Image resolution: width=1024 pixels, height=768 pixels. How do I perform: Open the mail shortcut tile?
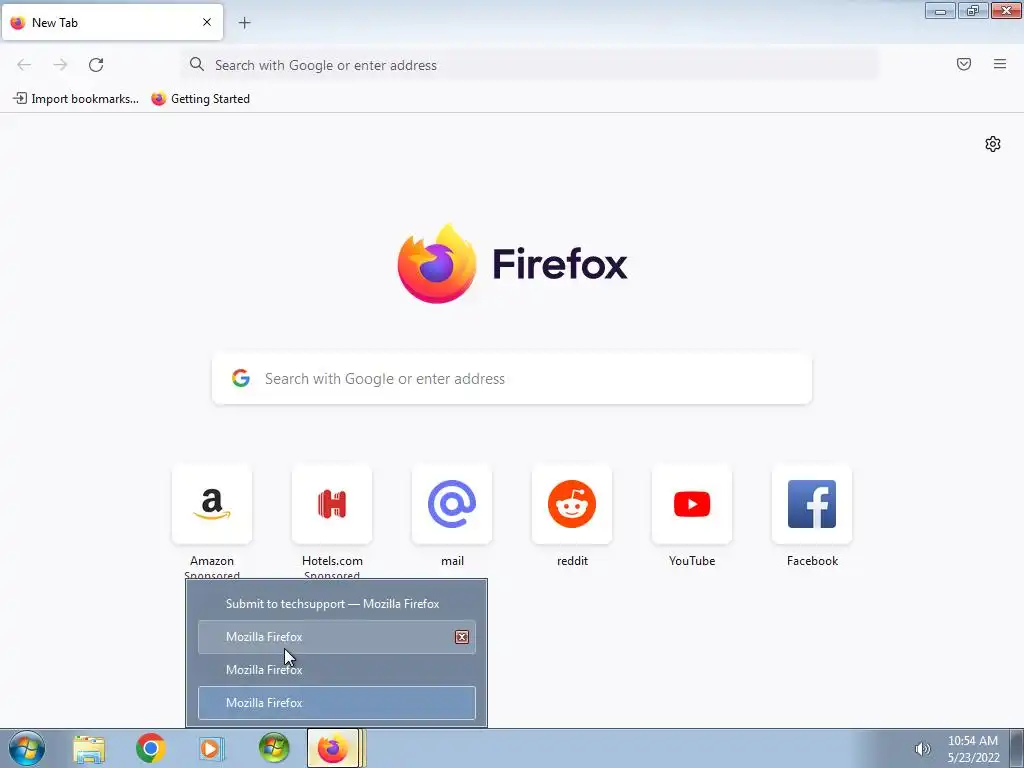click(452, 504)
